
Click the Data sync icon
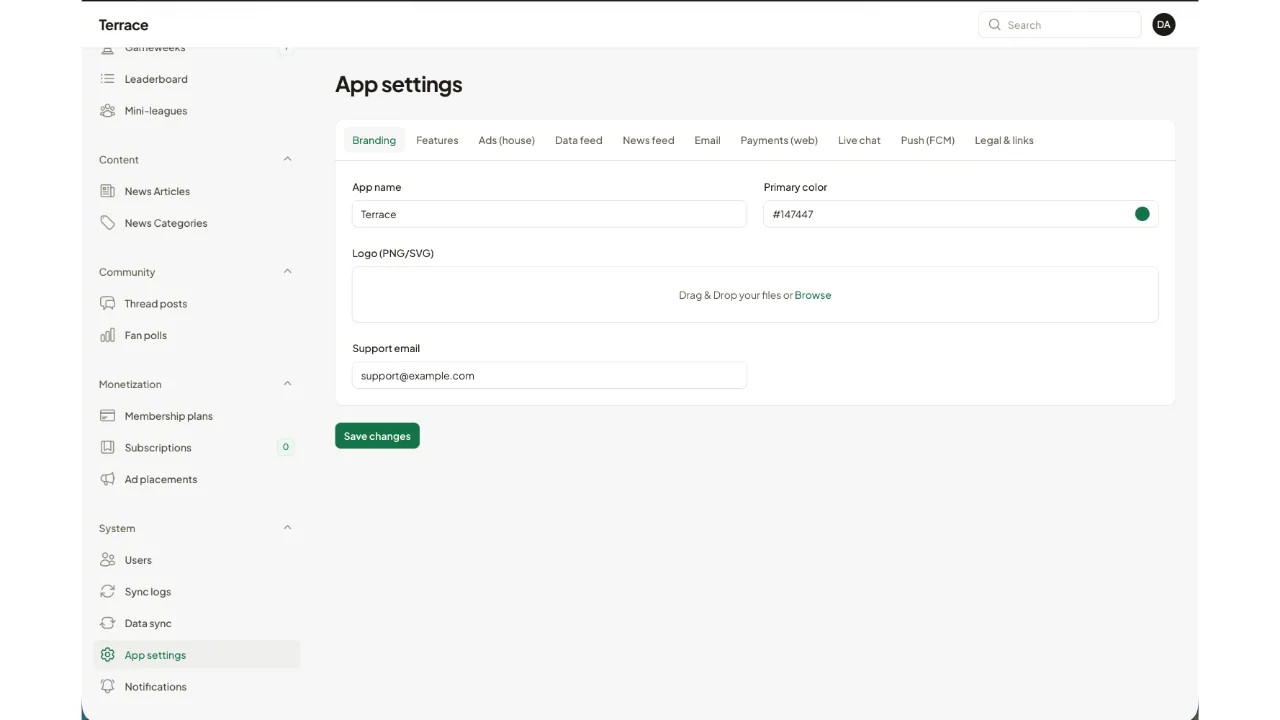(x=108, y=623)
